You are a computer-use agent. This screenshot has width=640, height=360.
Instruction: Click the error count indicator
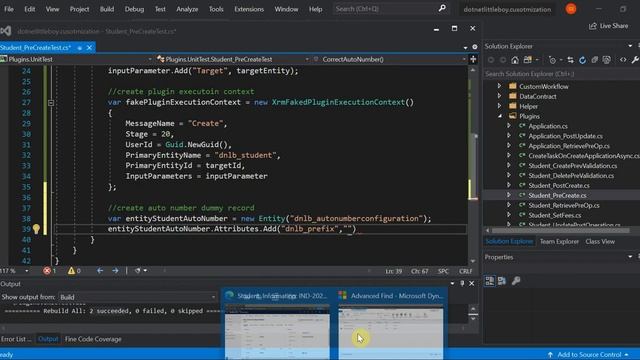[50, 271]
